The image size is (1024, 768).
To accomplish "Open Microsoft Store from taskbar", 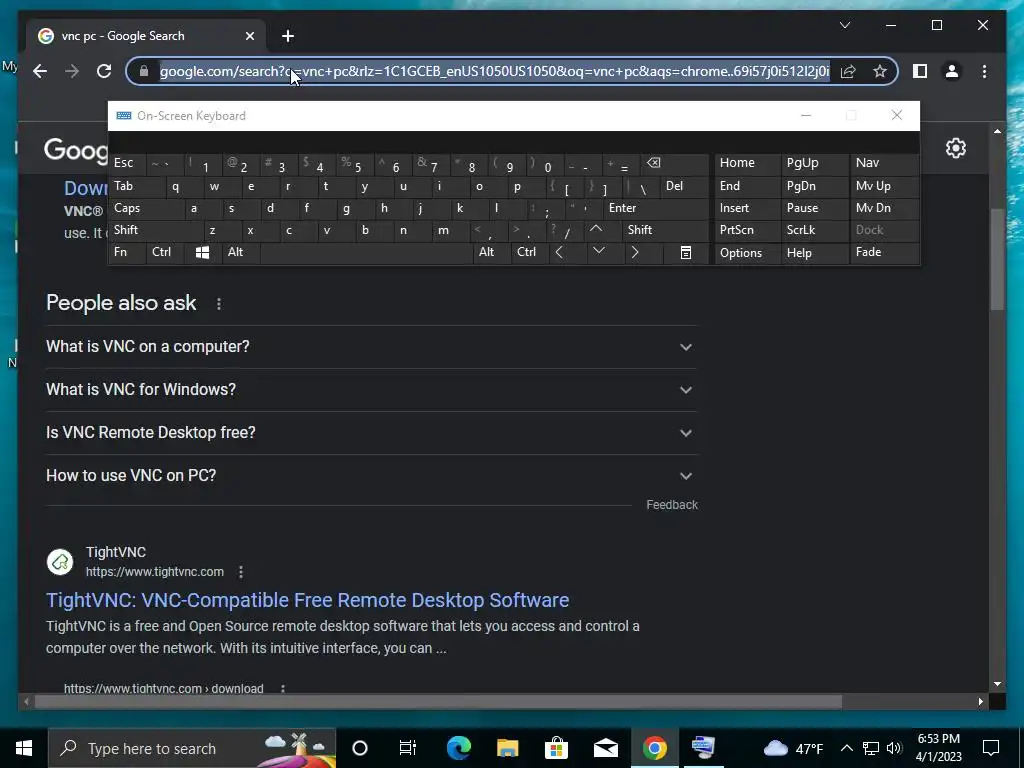I will click(x=556, y=748).
